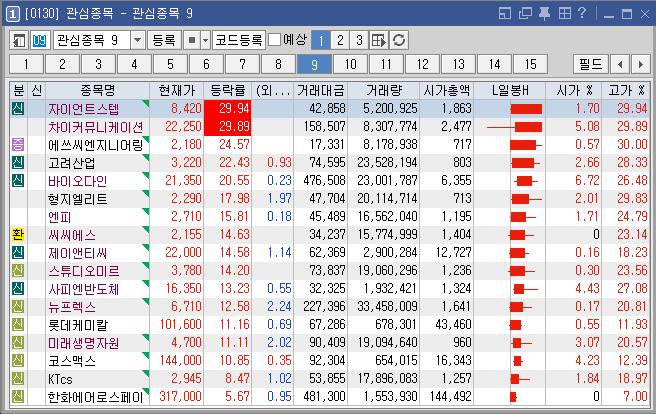Image resolution: width=656 pixels, height=414 pixels.
Task: Click the refresh icon in toolbar
Action: click(399, 41)
